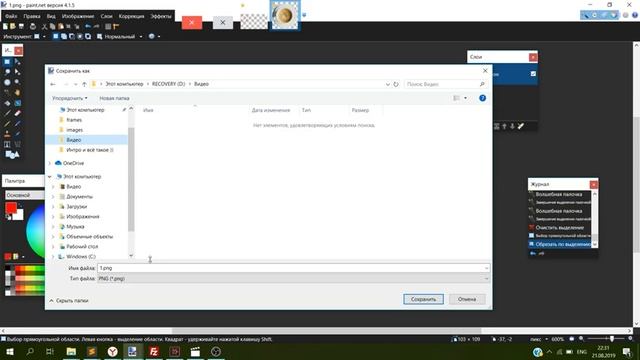Open the Основной color mode dropdown

pyautogui.click(x=24, y=195)
